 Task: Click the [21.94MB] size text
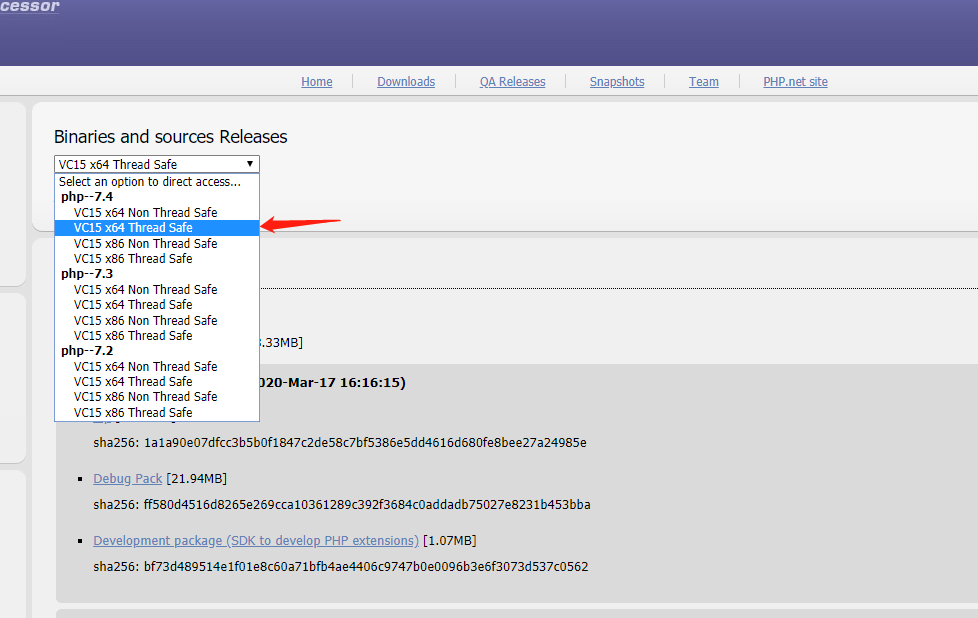(x=196, y=478)
